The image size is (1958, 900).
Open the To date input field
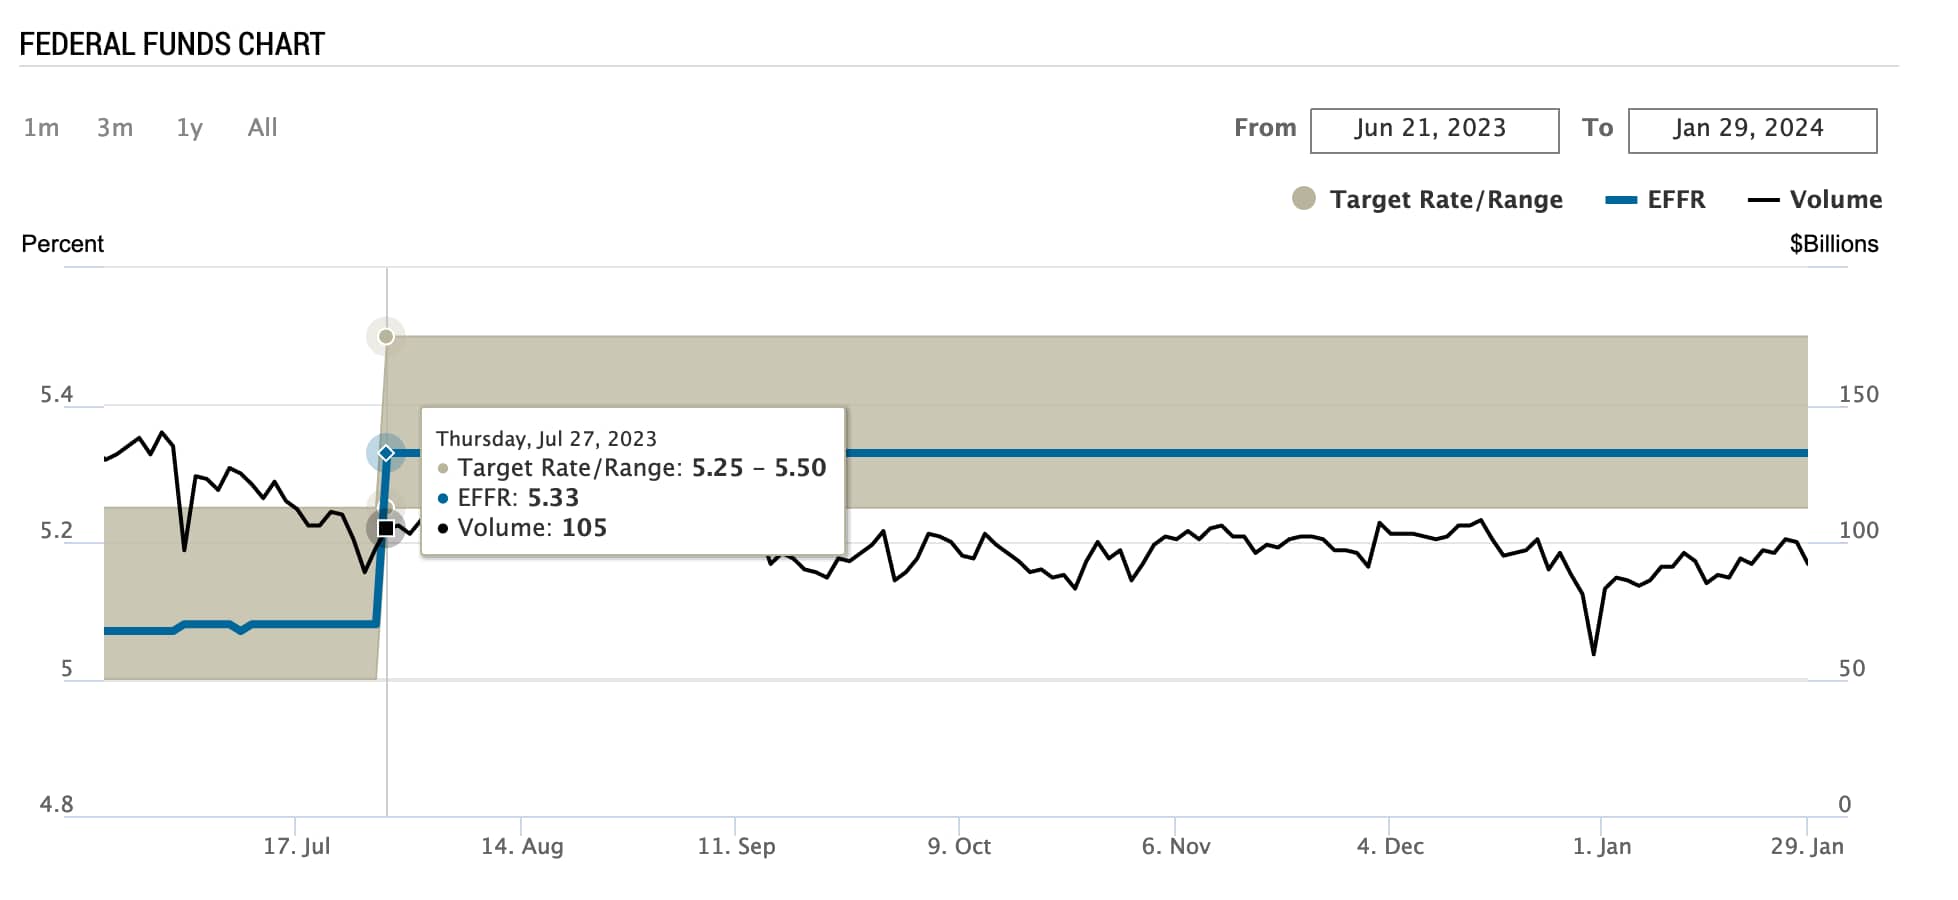(1751, 130)
